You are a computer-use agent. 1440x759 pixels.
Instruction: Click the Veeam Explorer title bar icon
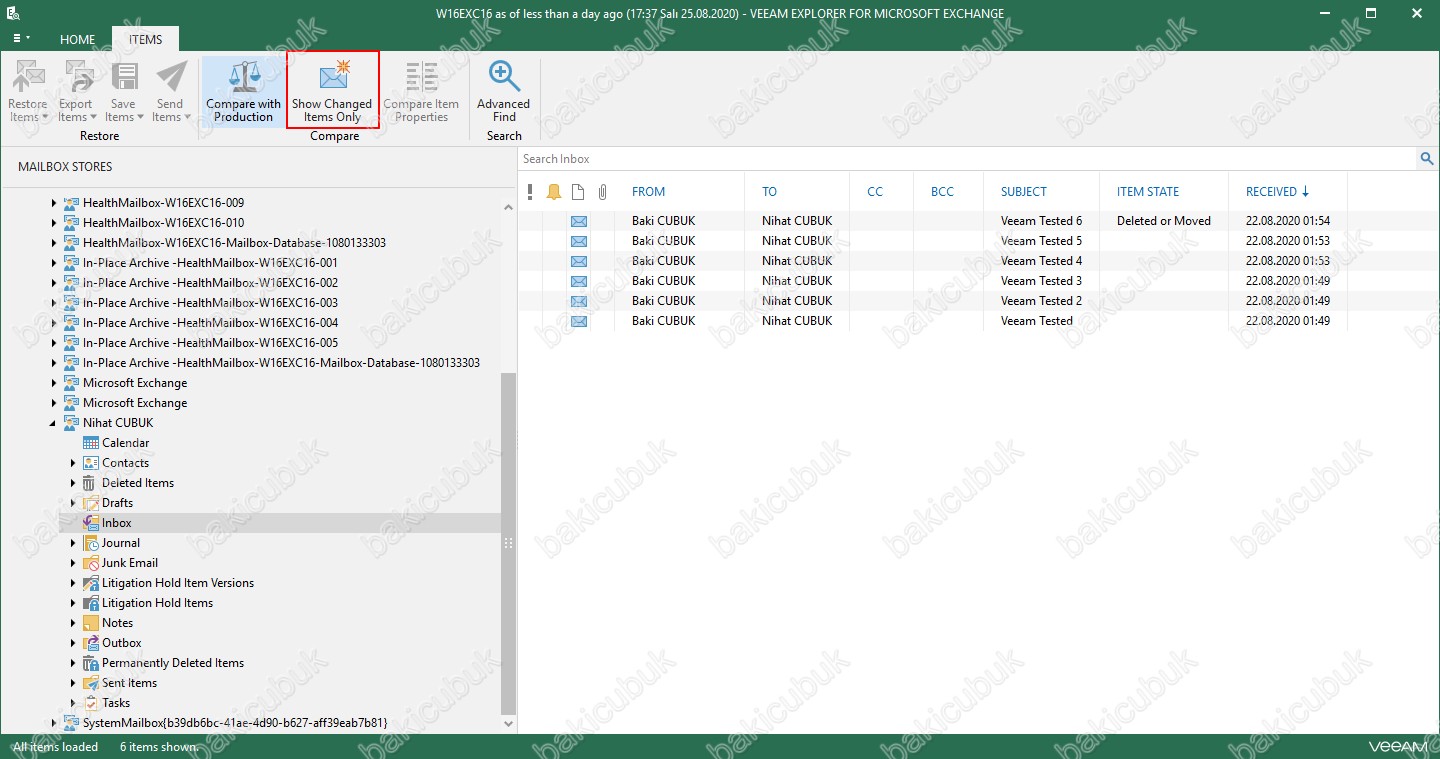coord(14,13)
